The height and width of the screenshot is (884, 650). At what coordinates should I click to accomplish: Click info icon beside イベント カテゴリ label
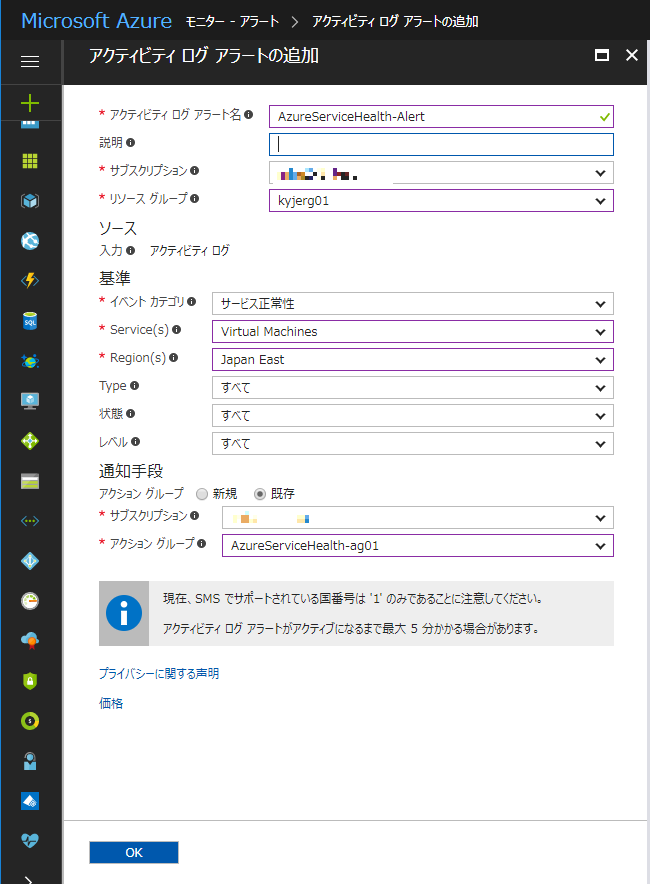coord(192,302)
